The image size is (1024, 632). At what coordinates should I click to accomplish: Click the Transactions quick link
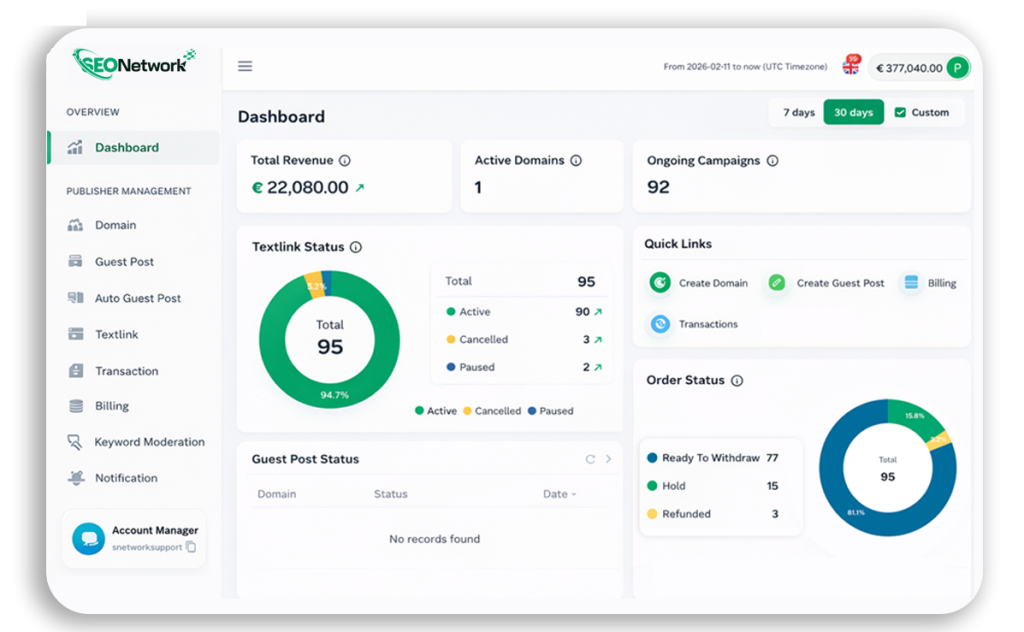(x=659, y=324)
